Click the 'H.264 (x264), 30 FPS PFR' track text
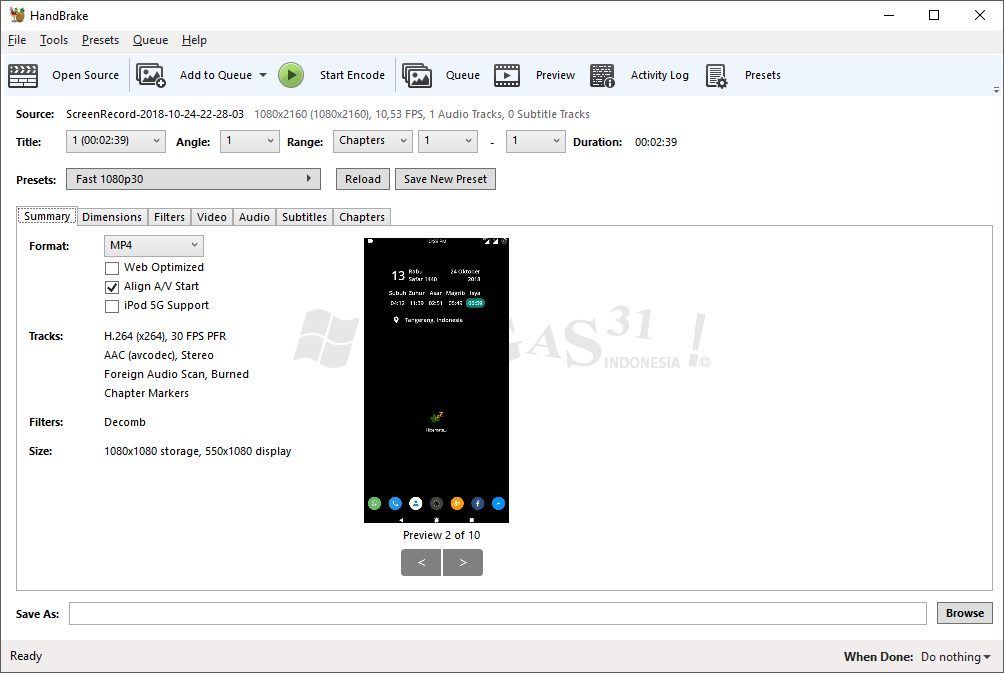1004x673 pixels. point(165,336)
